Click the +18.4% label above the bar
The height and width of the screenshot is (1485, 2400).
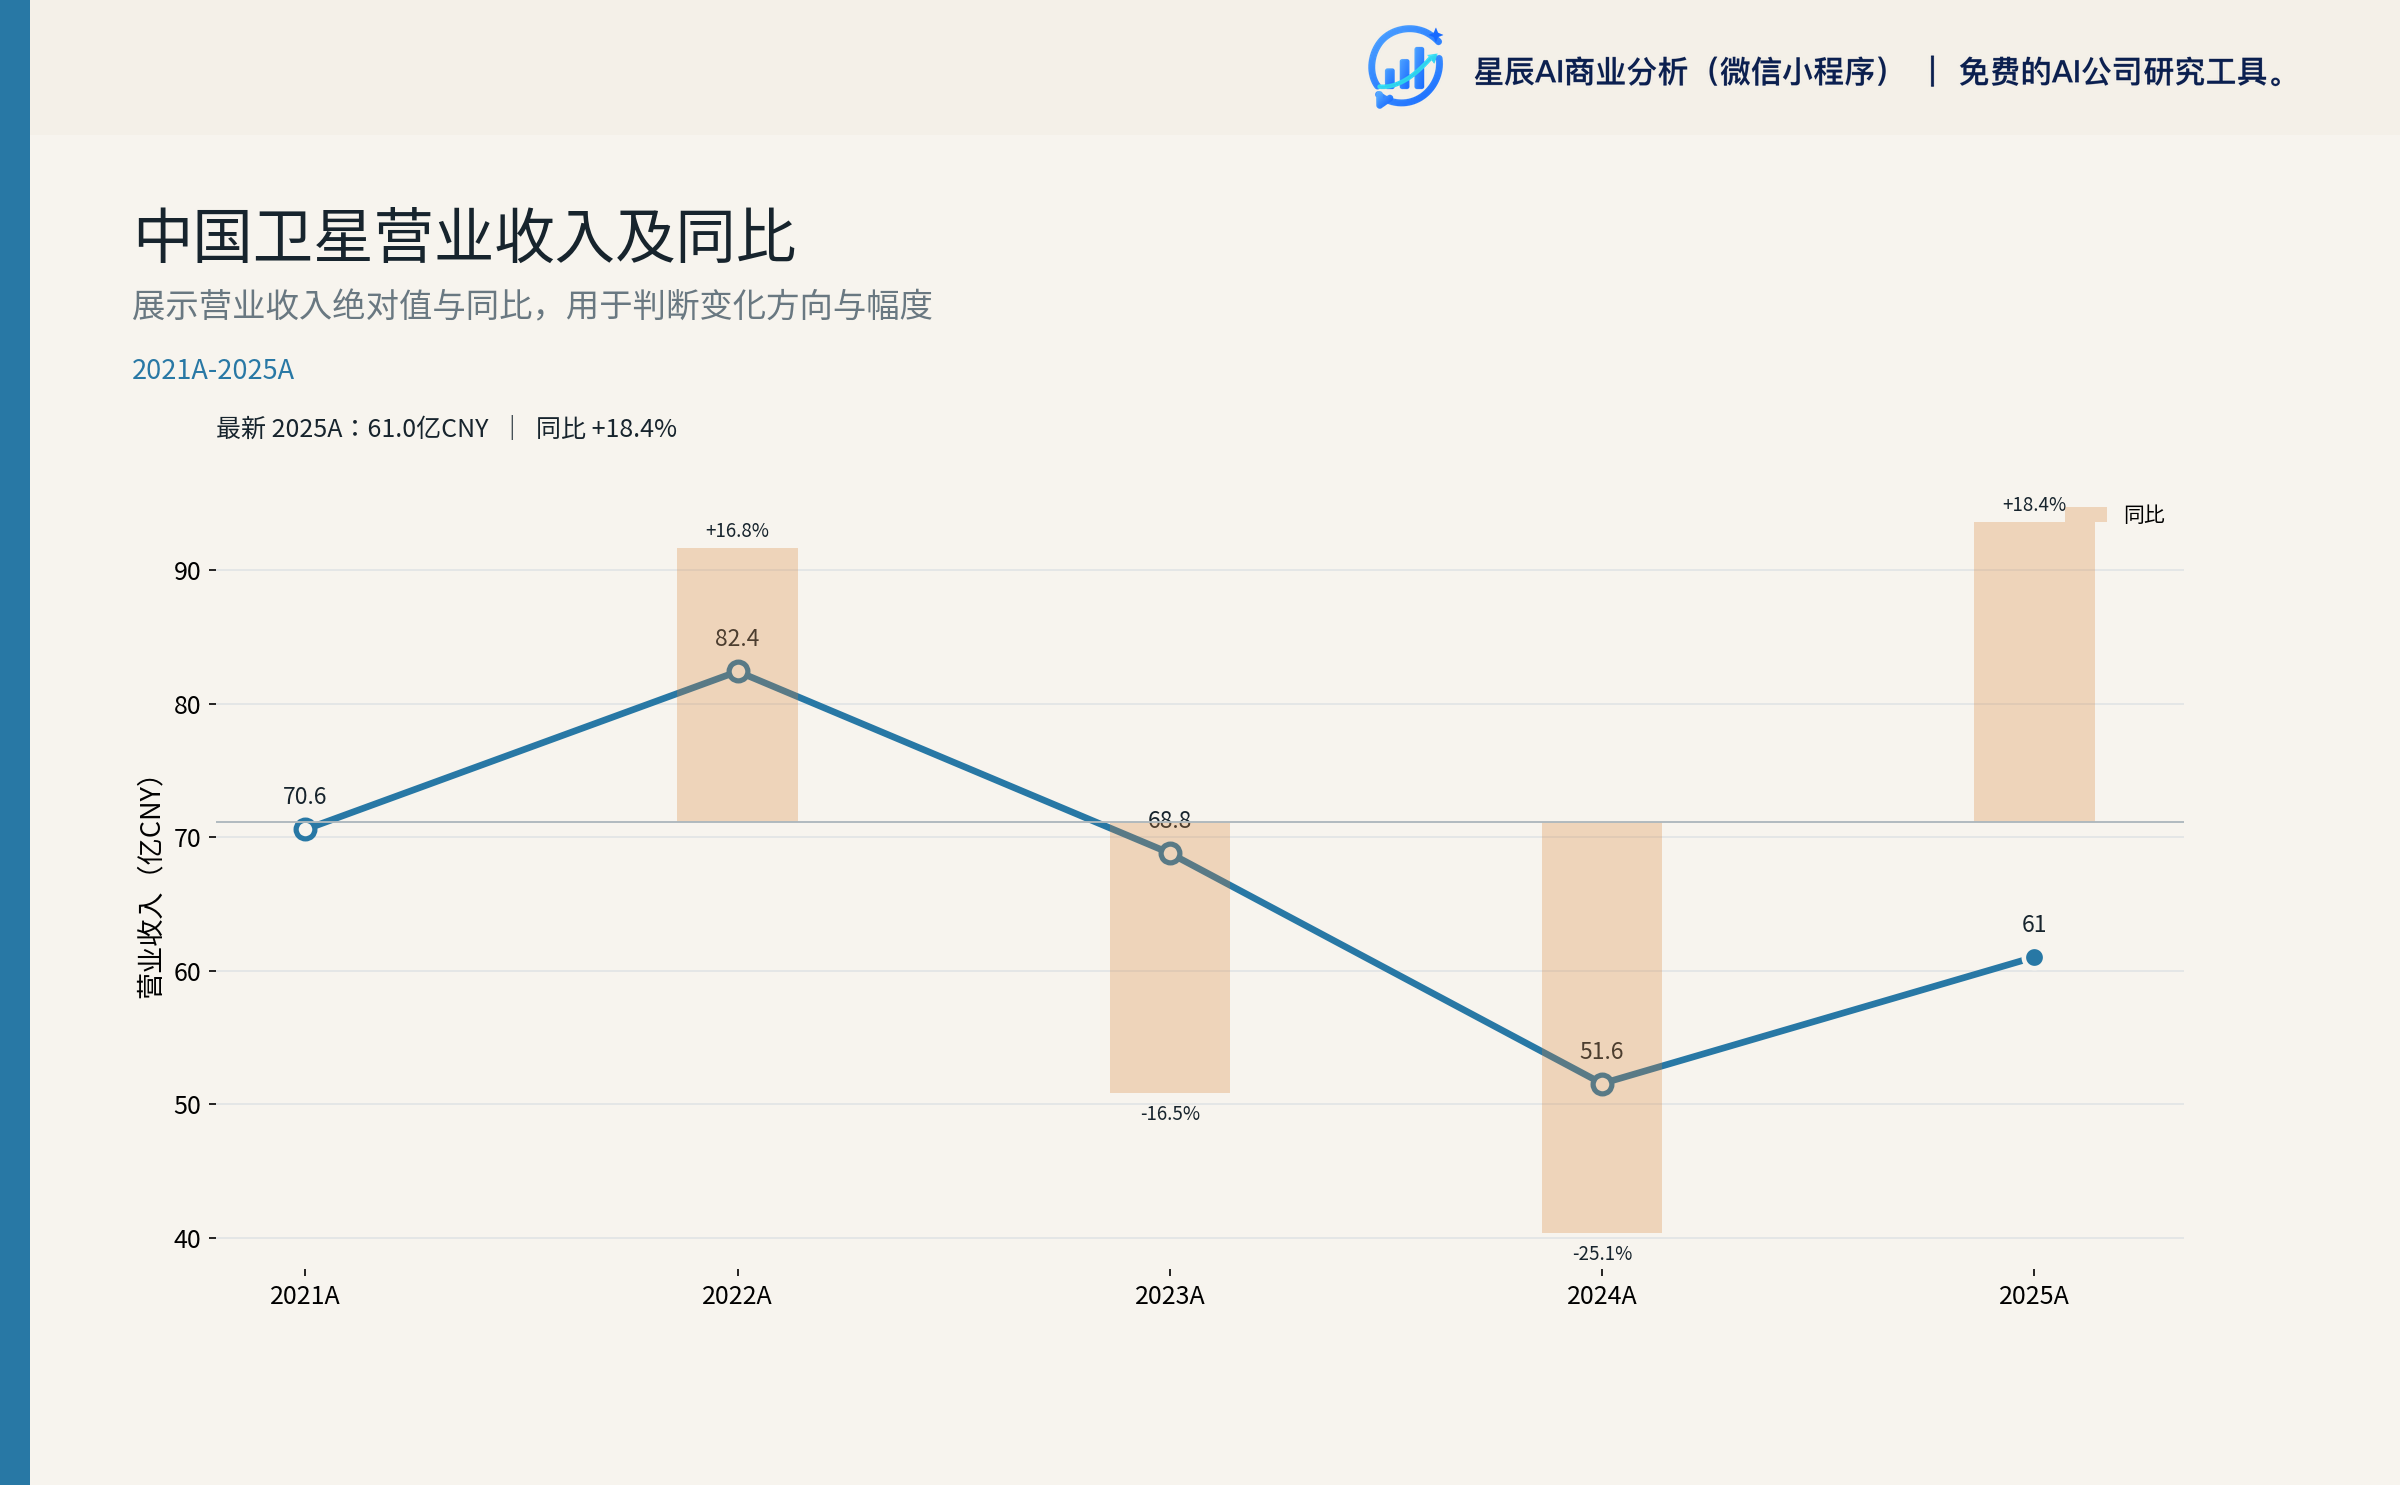point(2034,504)
